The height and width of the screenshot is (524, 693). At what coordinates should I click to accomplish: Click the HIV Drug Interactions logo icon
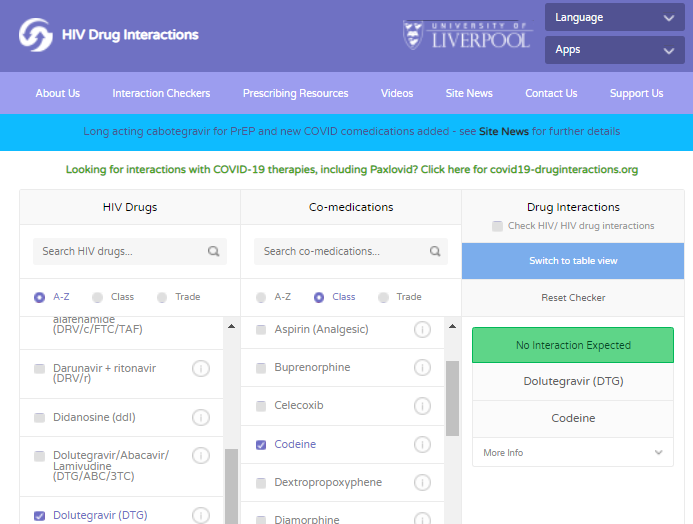coord(35,35)
